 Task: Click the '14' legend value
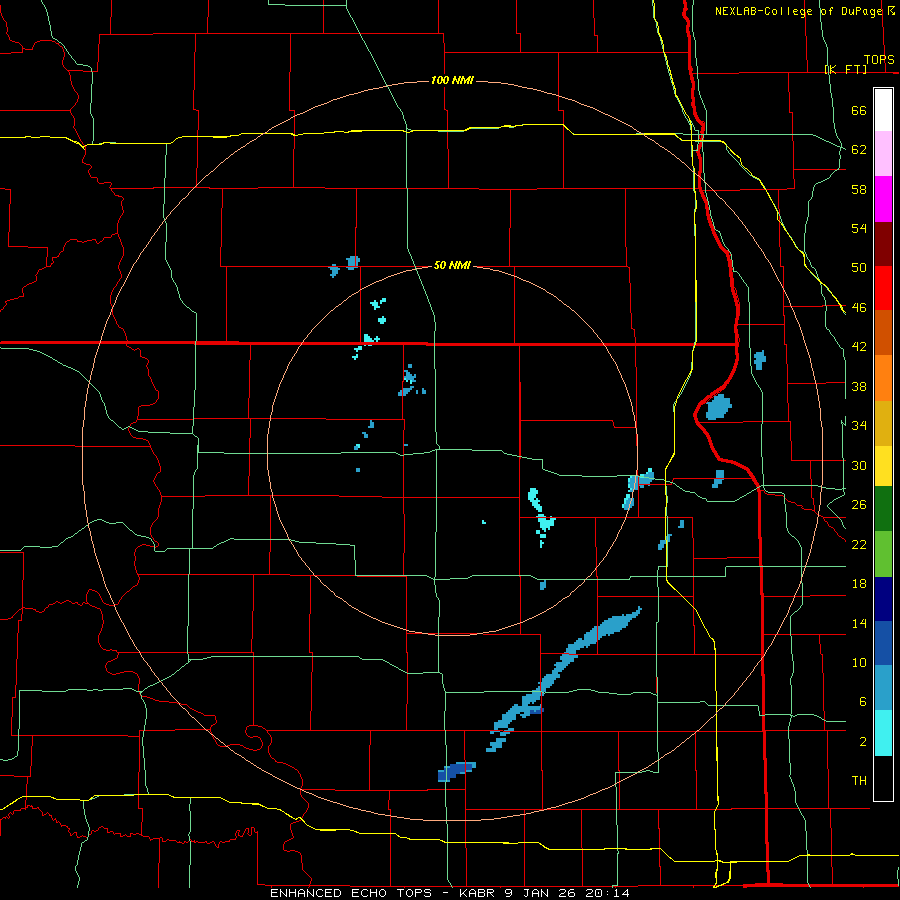[x=859, y=623]
